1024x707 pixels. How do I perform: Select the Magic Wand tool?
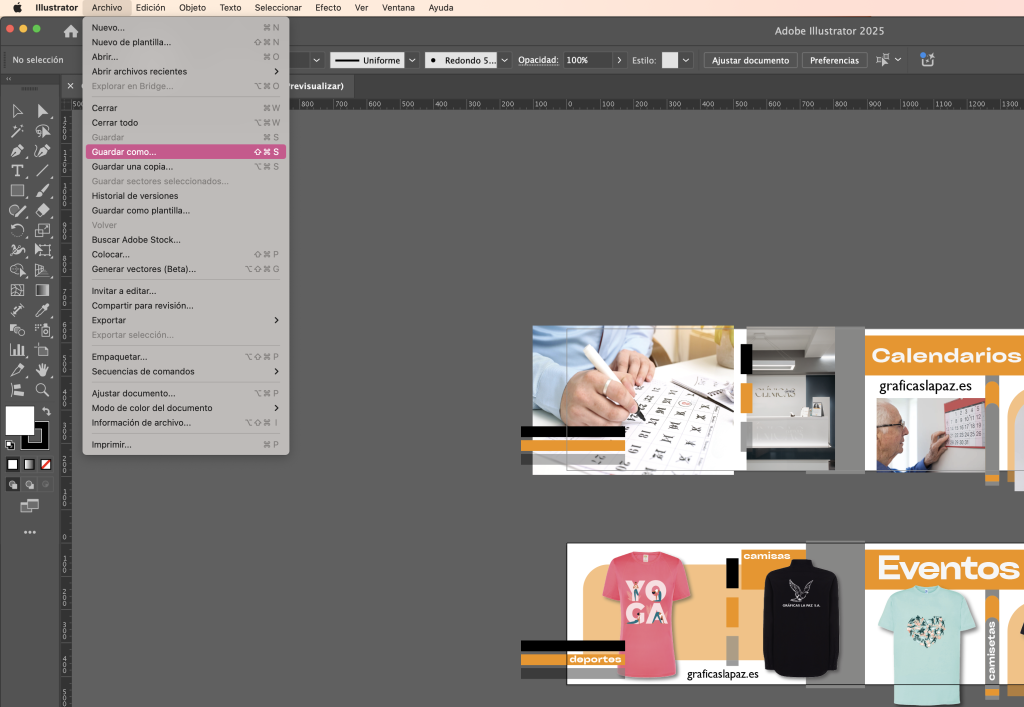tap(17, 131)
